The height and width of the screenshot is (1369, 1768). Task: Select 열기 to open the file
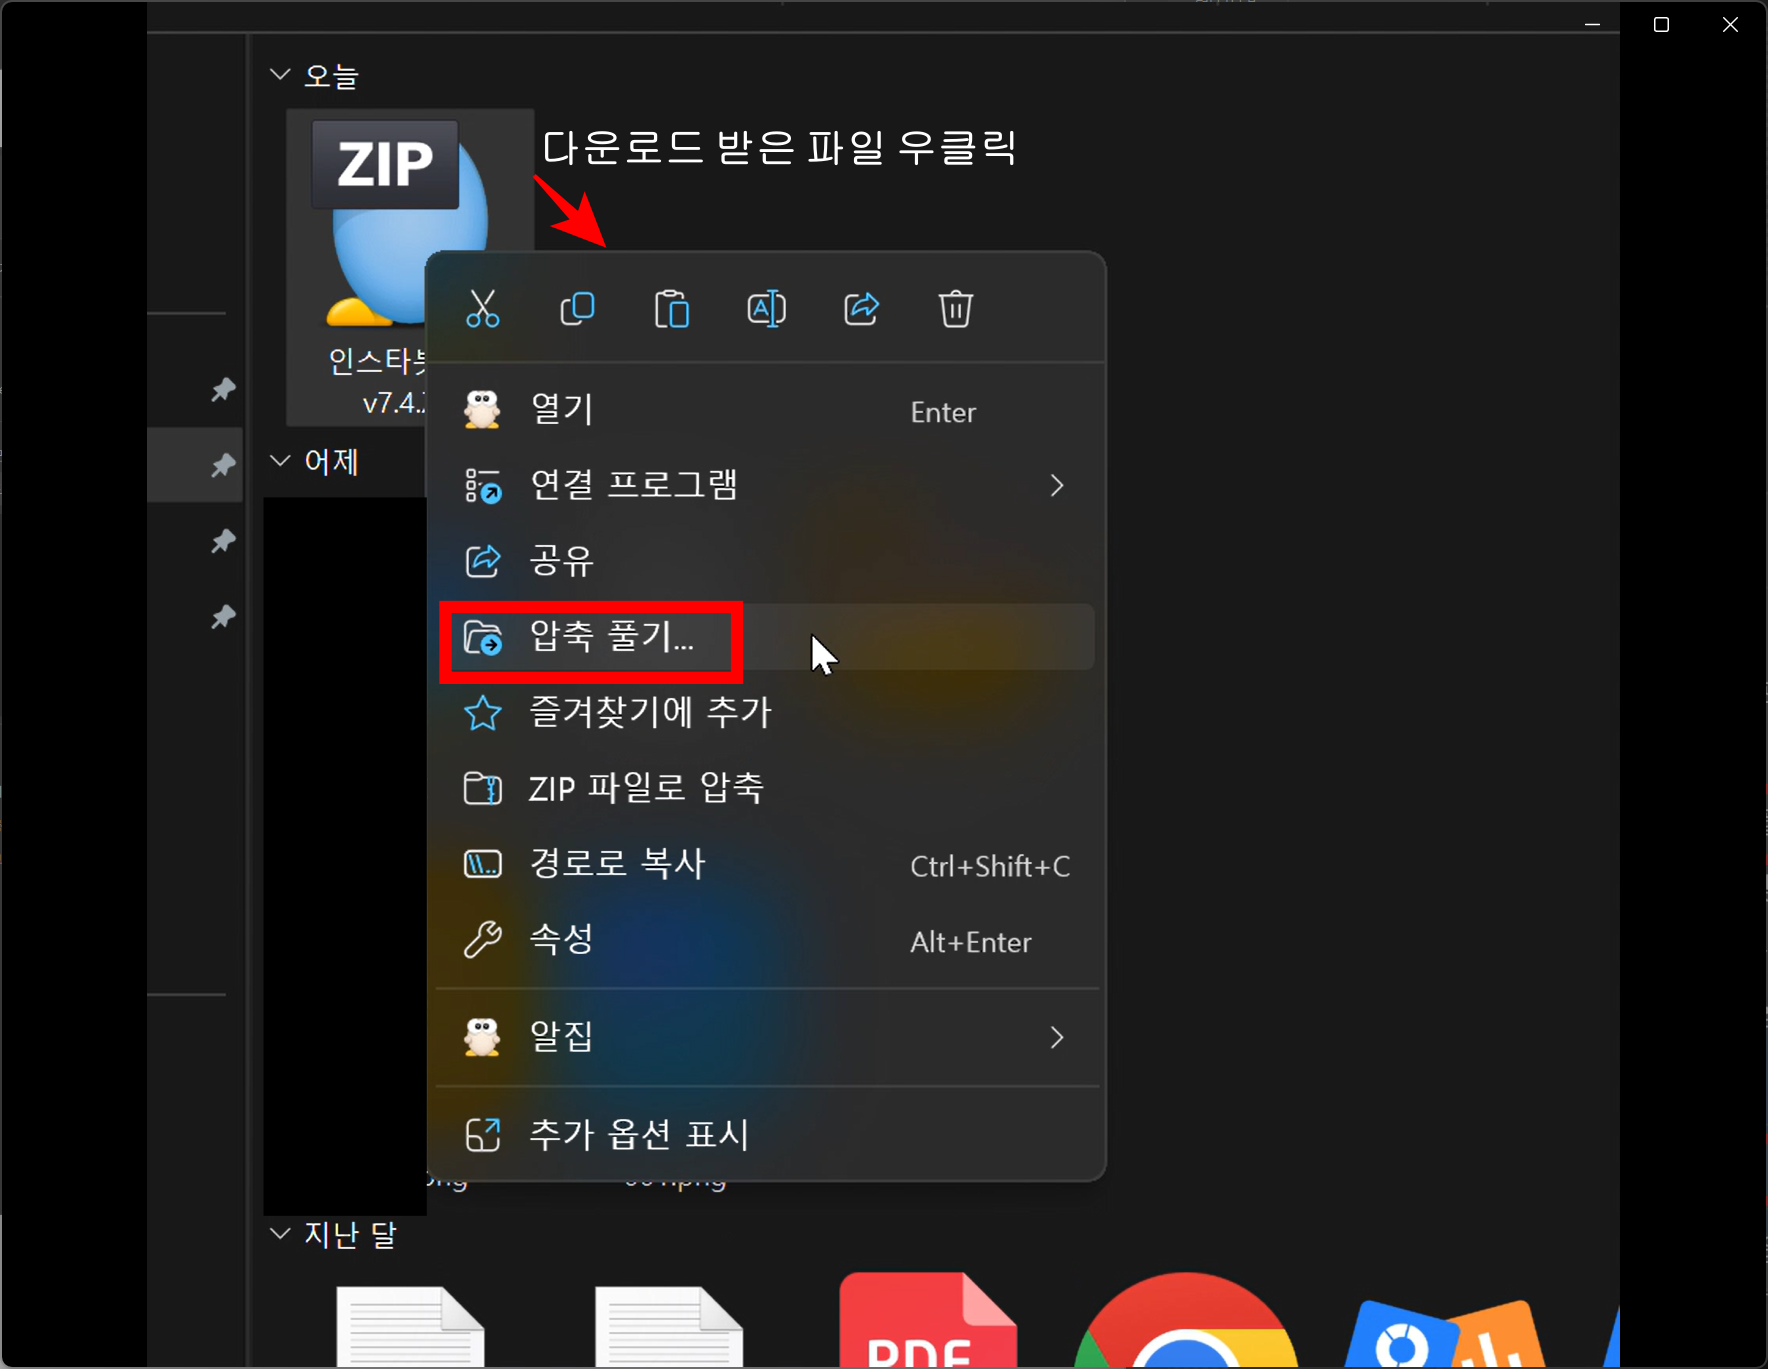[766, 410]
